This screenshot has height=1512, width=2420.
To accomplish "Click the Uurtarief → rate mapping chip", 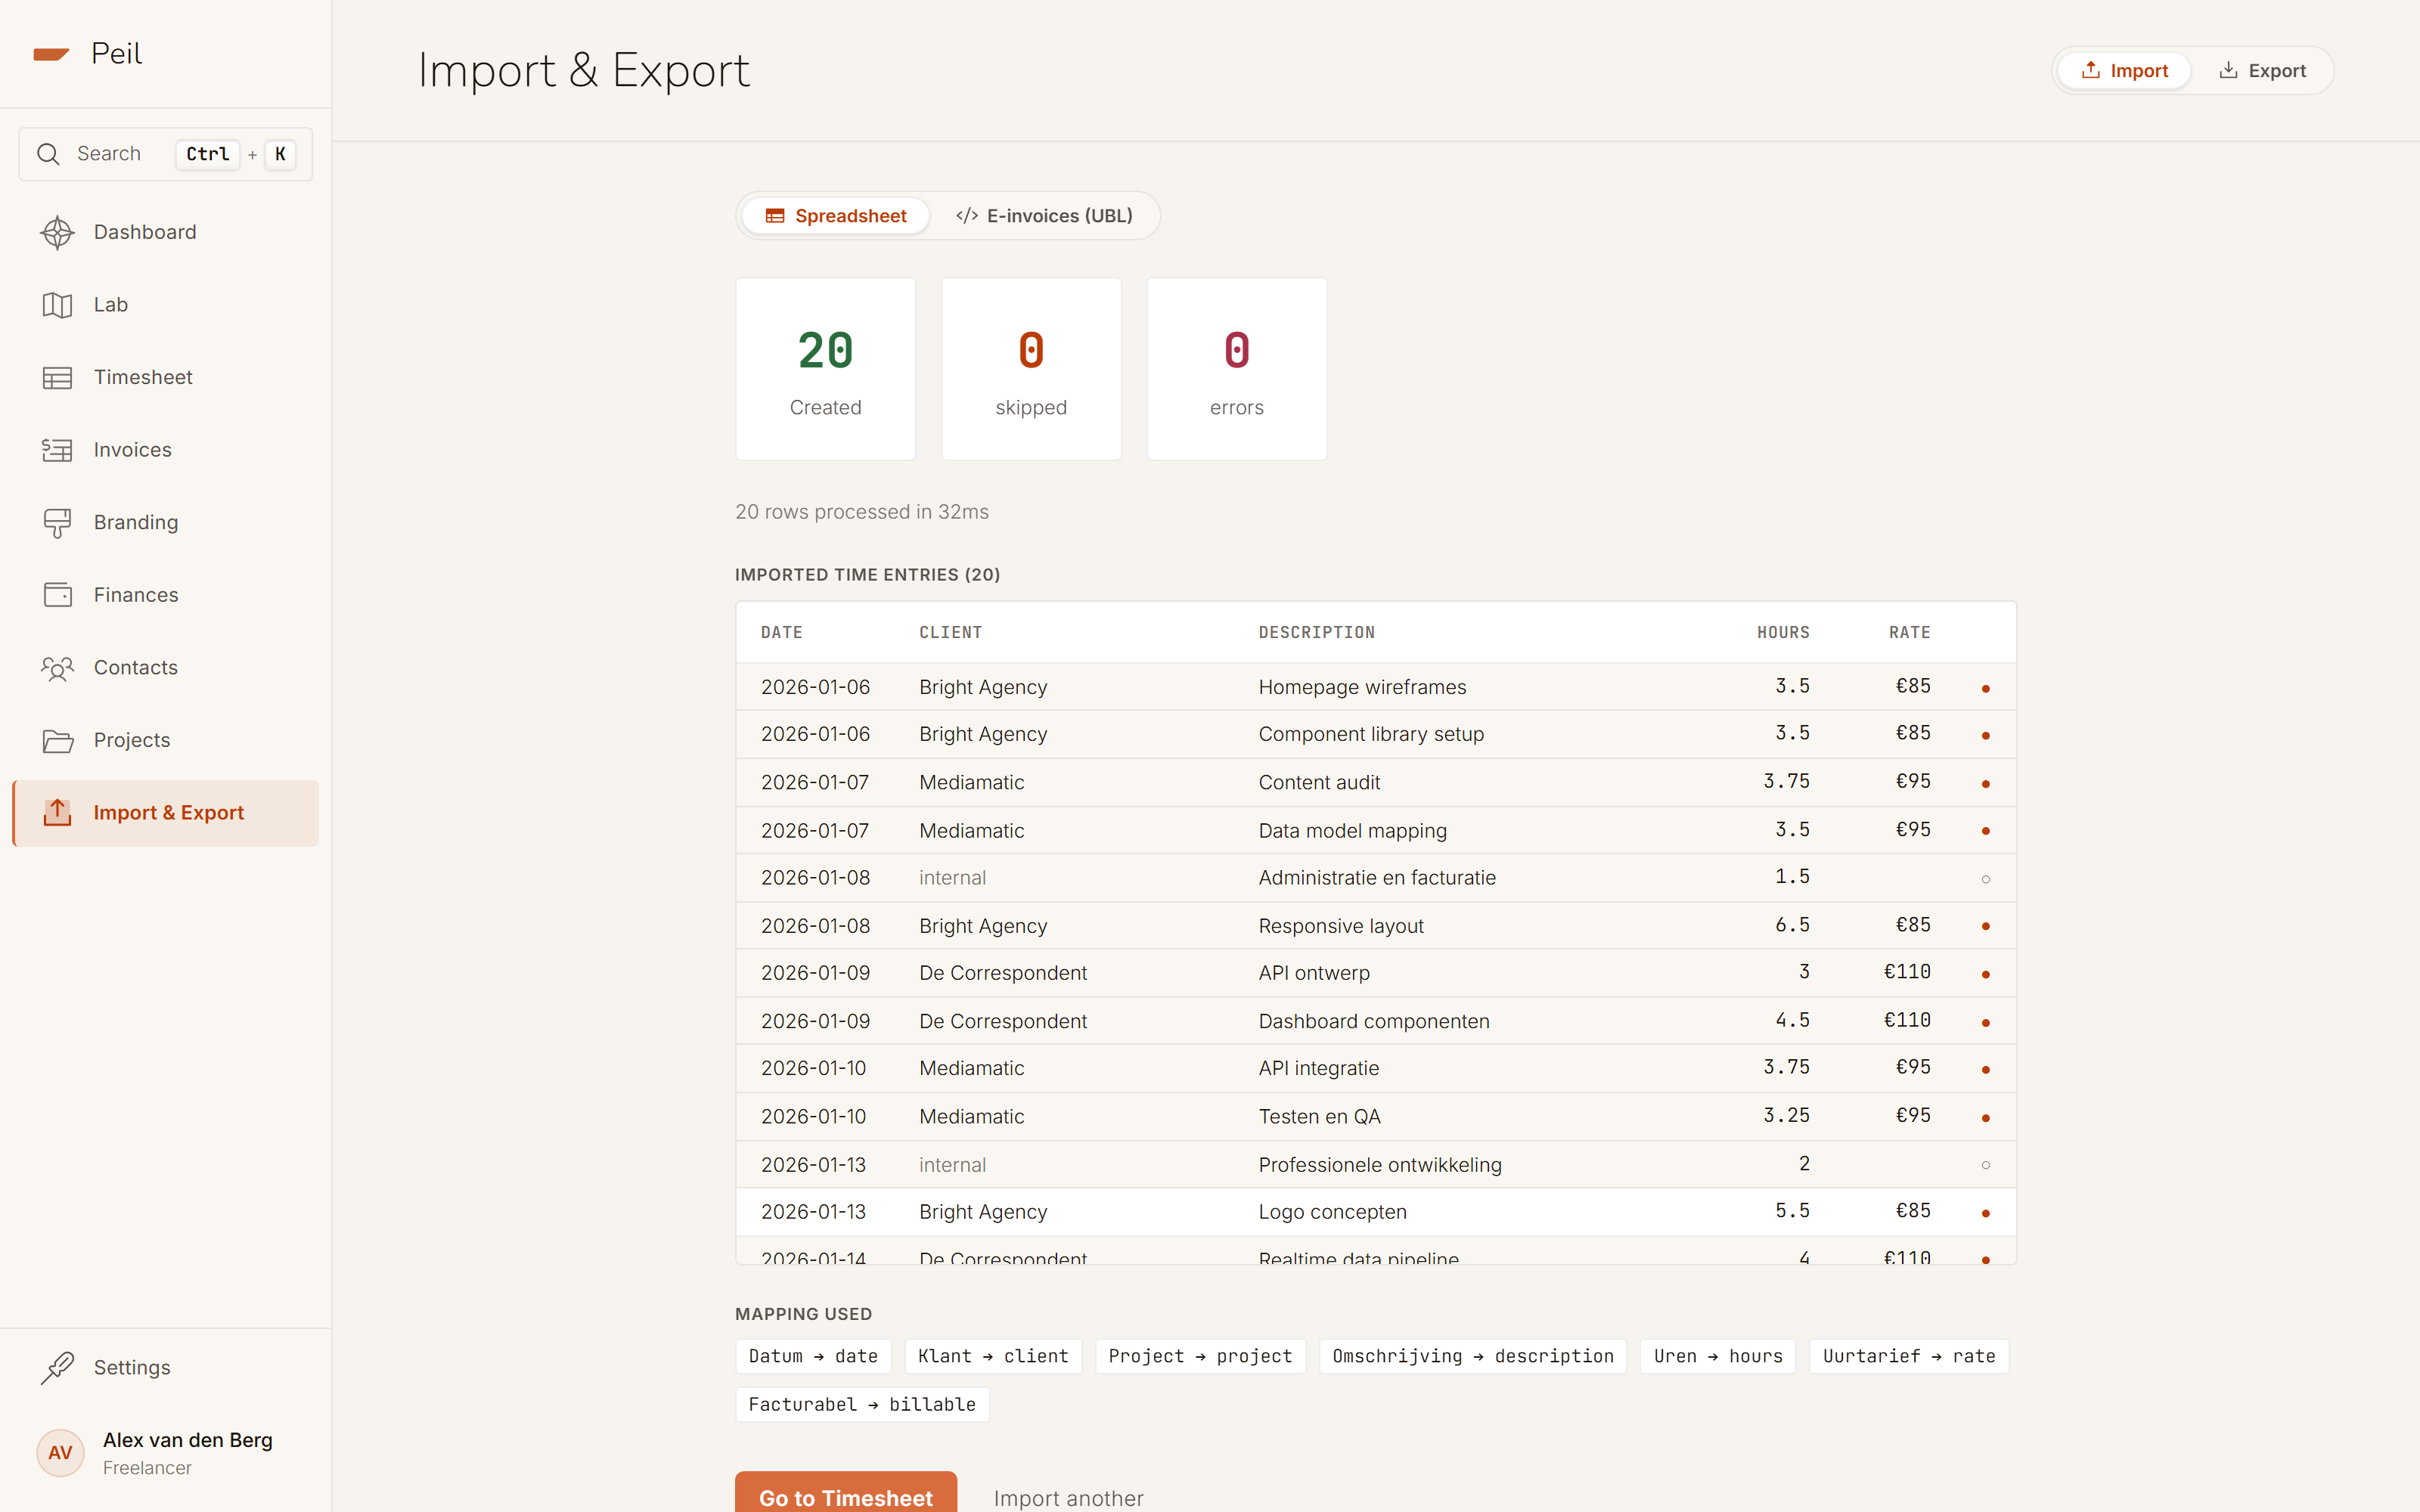I will (x=1909, y=1357).
